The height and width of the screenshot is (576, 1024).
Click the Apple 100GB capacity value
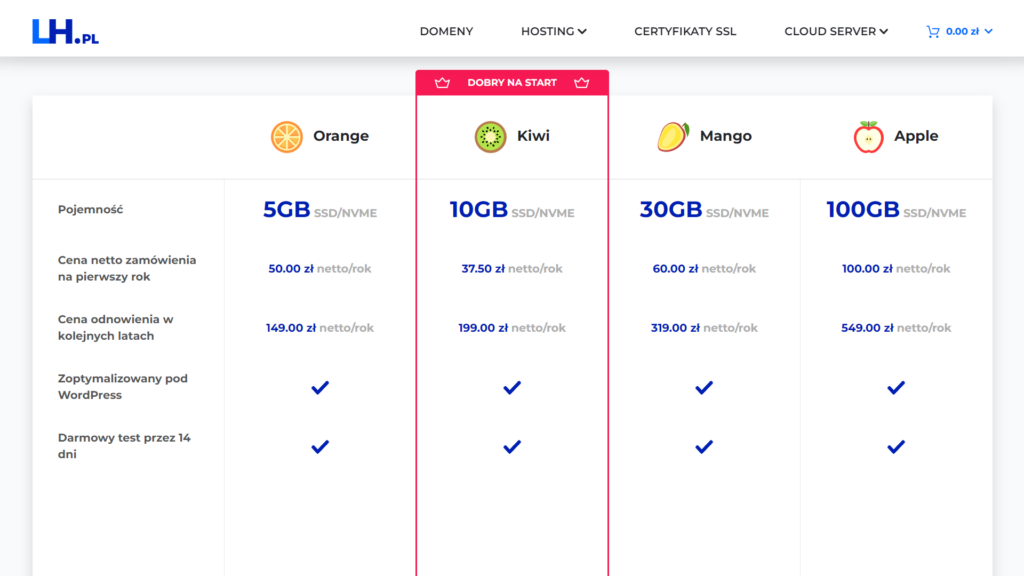pyautogui.click(x=863, y=210)
